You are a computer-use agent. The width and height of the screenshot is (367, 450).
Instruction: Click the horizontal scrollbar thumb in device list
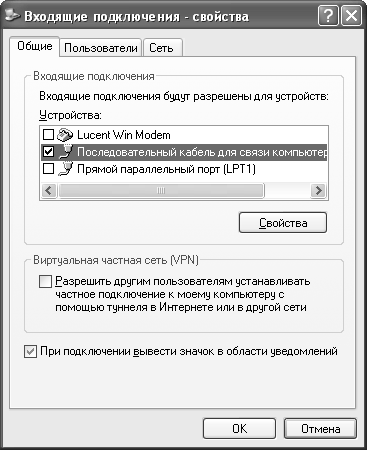pos(161,191)
